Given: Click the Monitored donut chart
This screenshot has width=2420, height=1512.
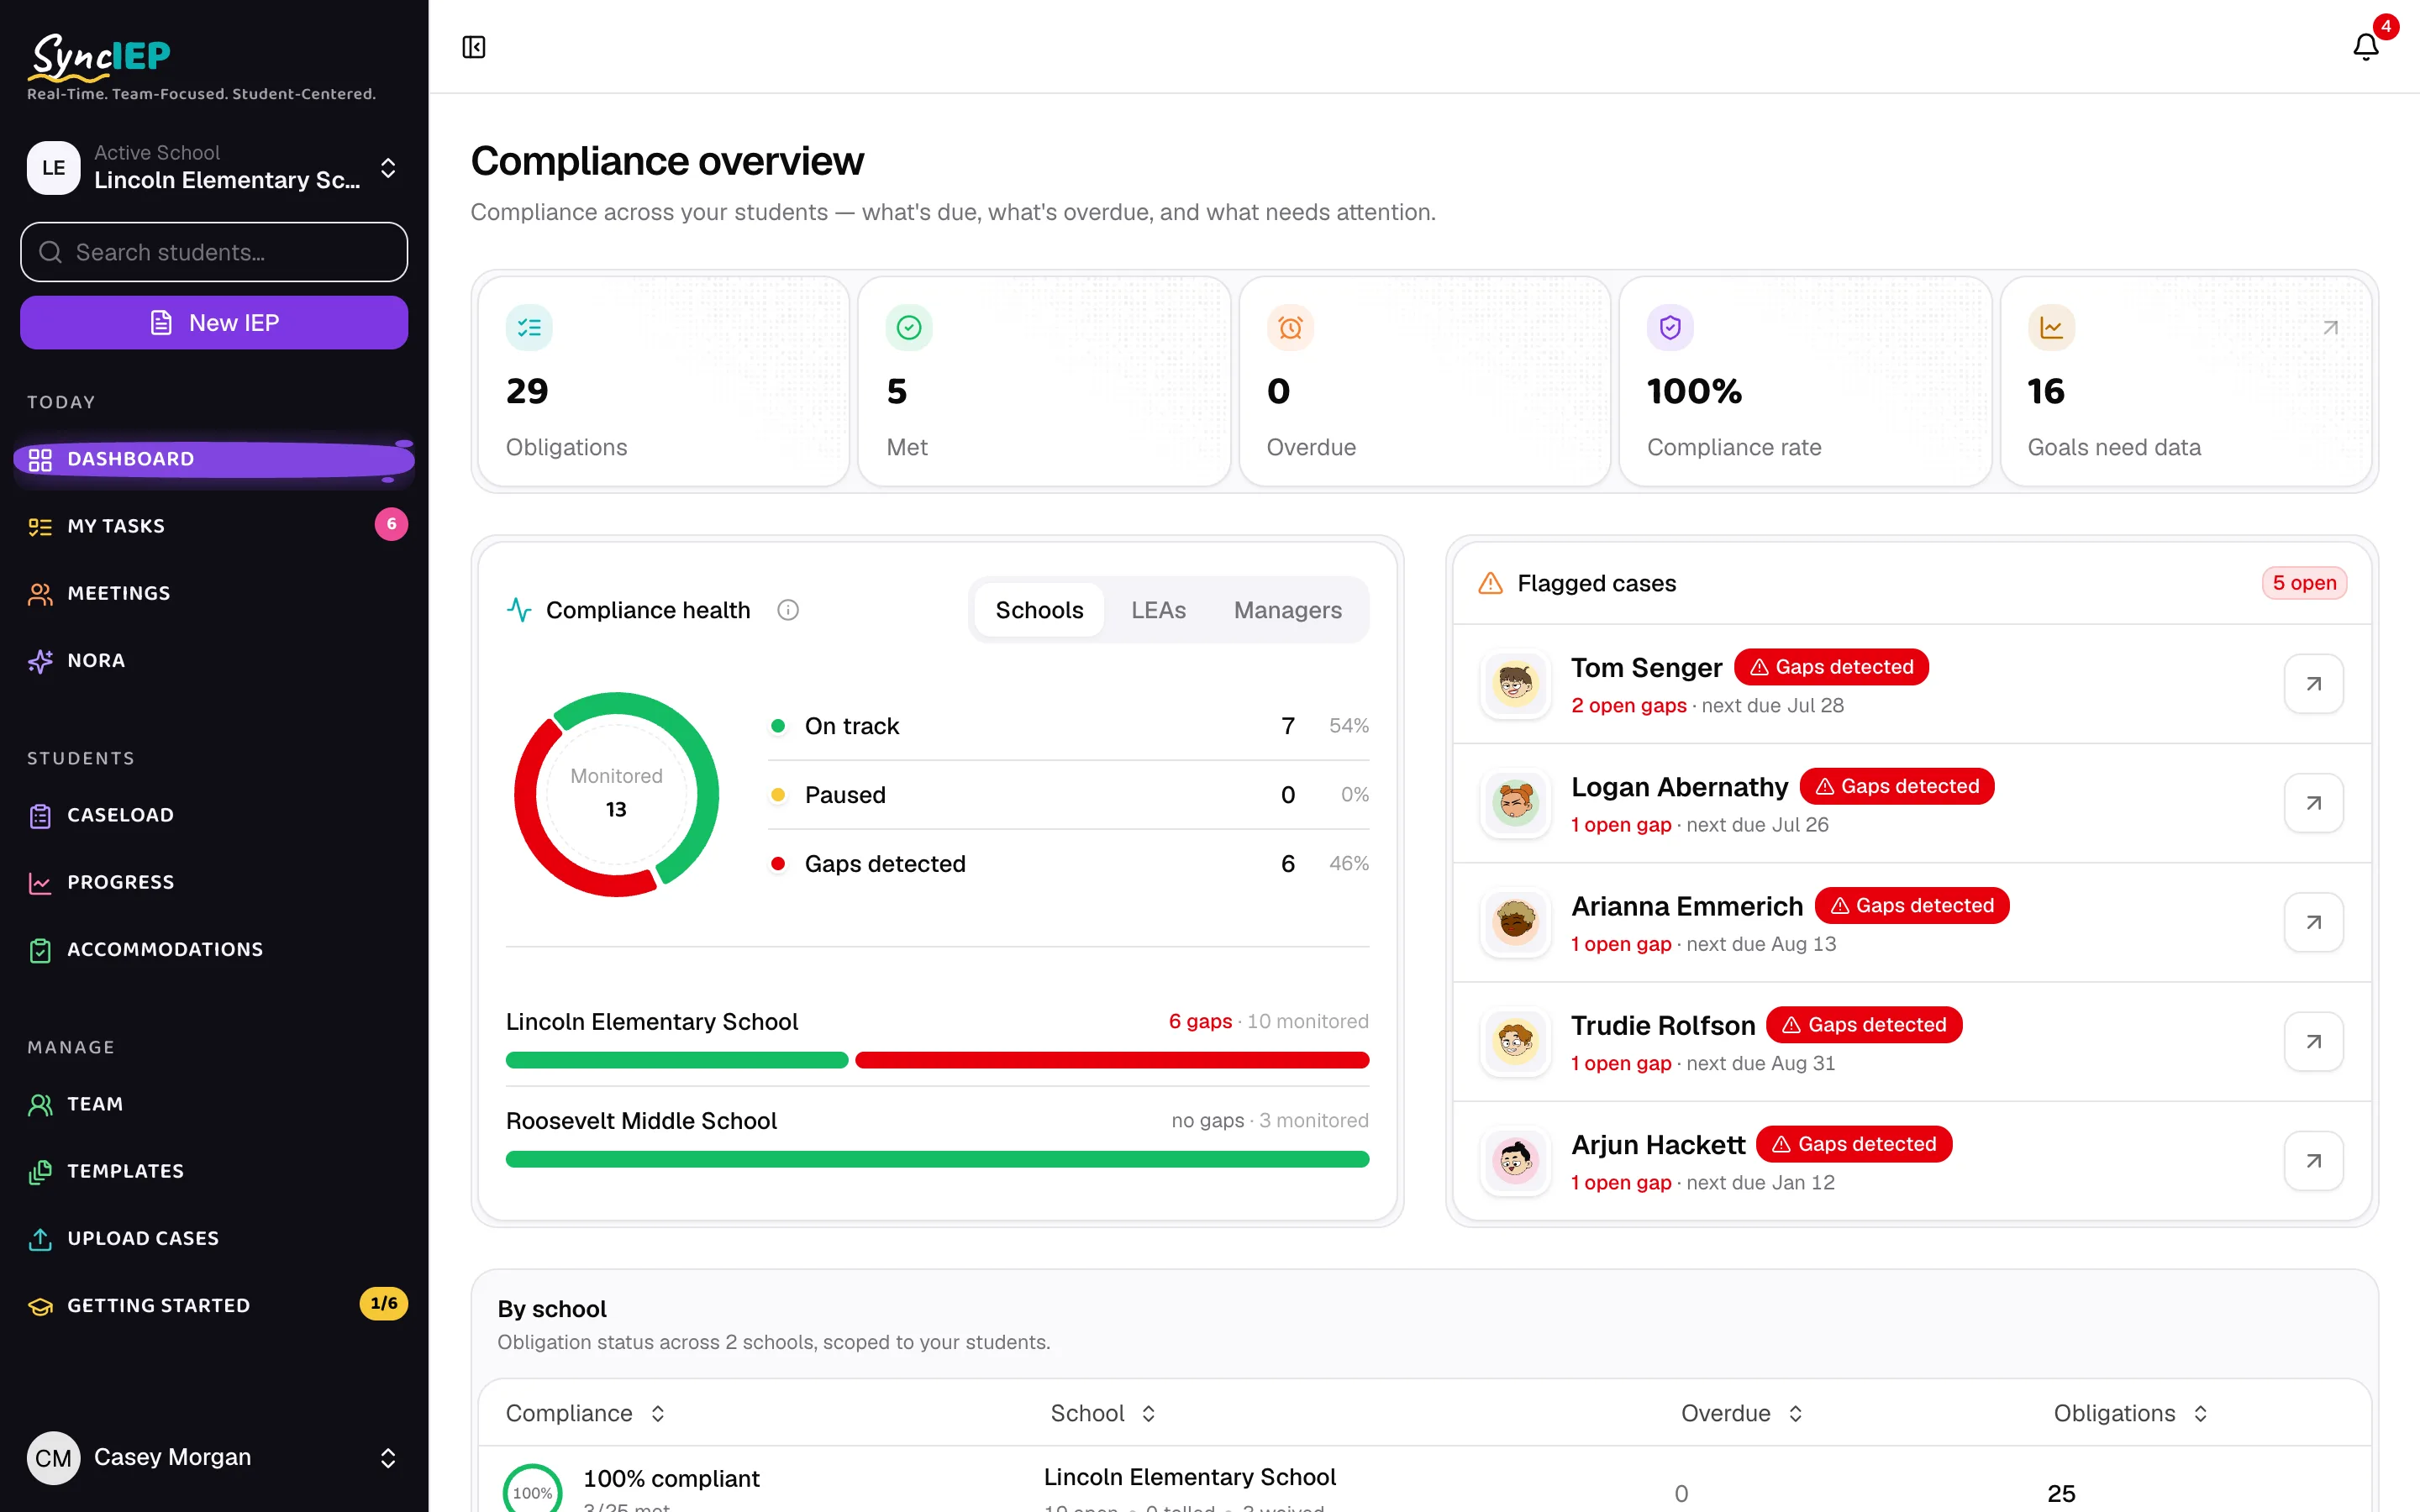Looking at the screenshot, I should (616, 794).
